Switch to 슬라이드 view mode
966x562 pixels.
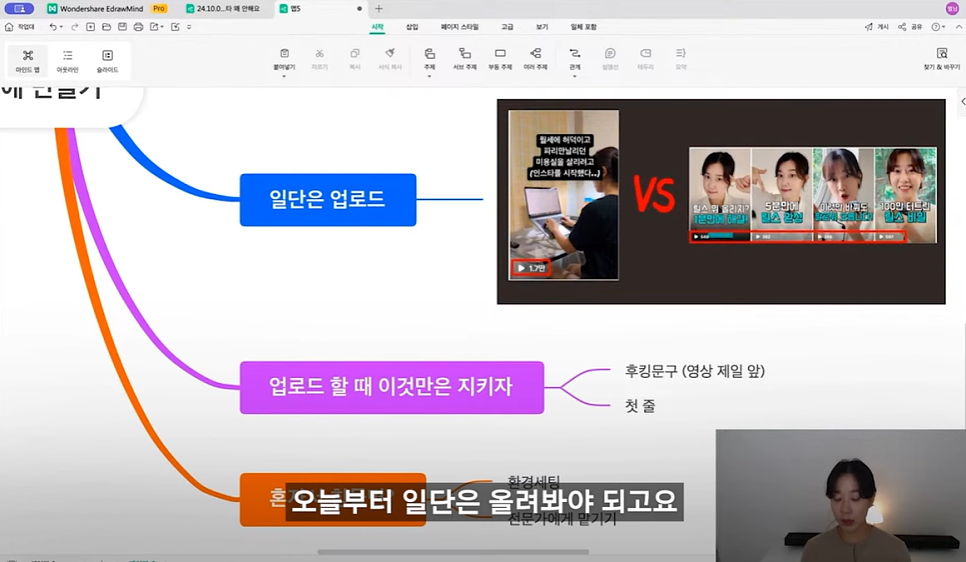(107, 61)
